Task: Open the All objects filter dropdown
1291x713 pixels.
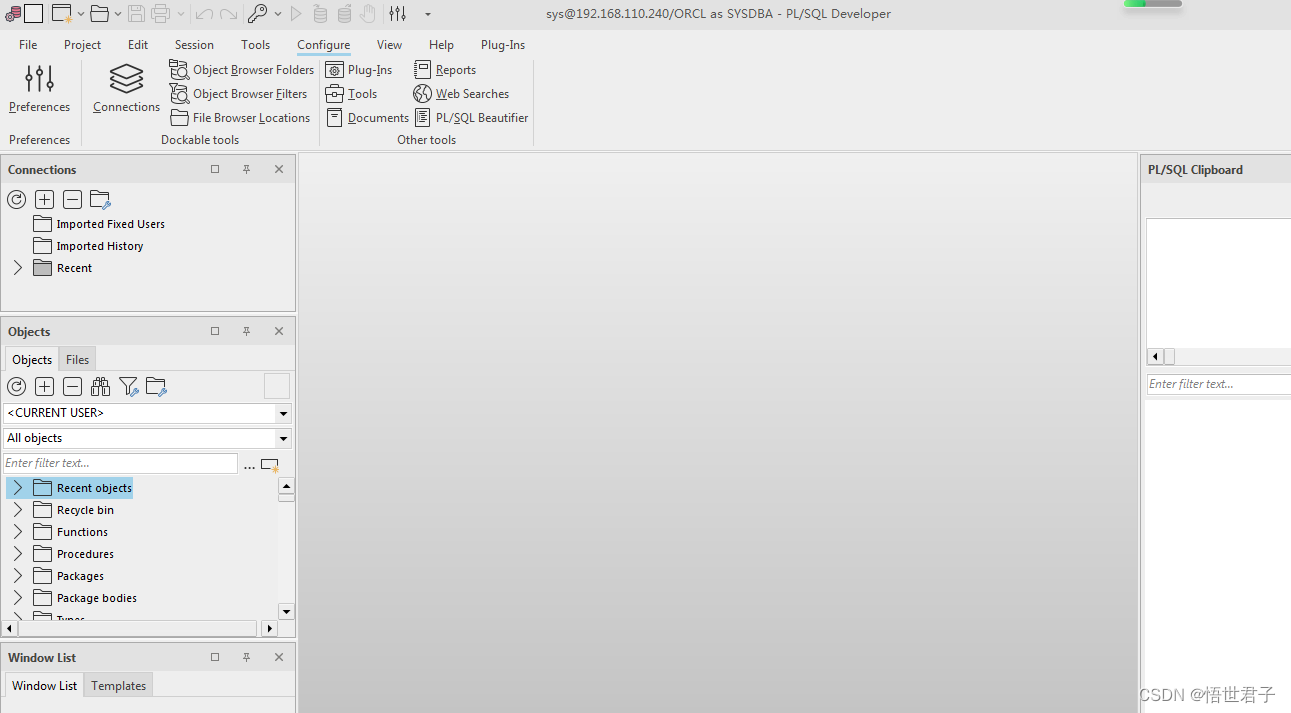Action: (284, 439)
